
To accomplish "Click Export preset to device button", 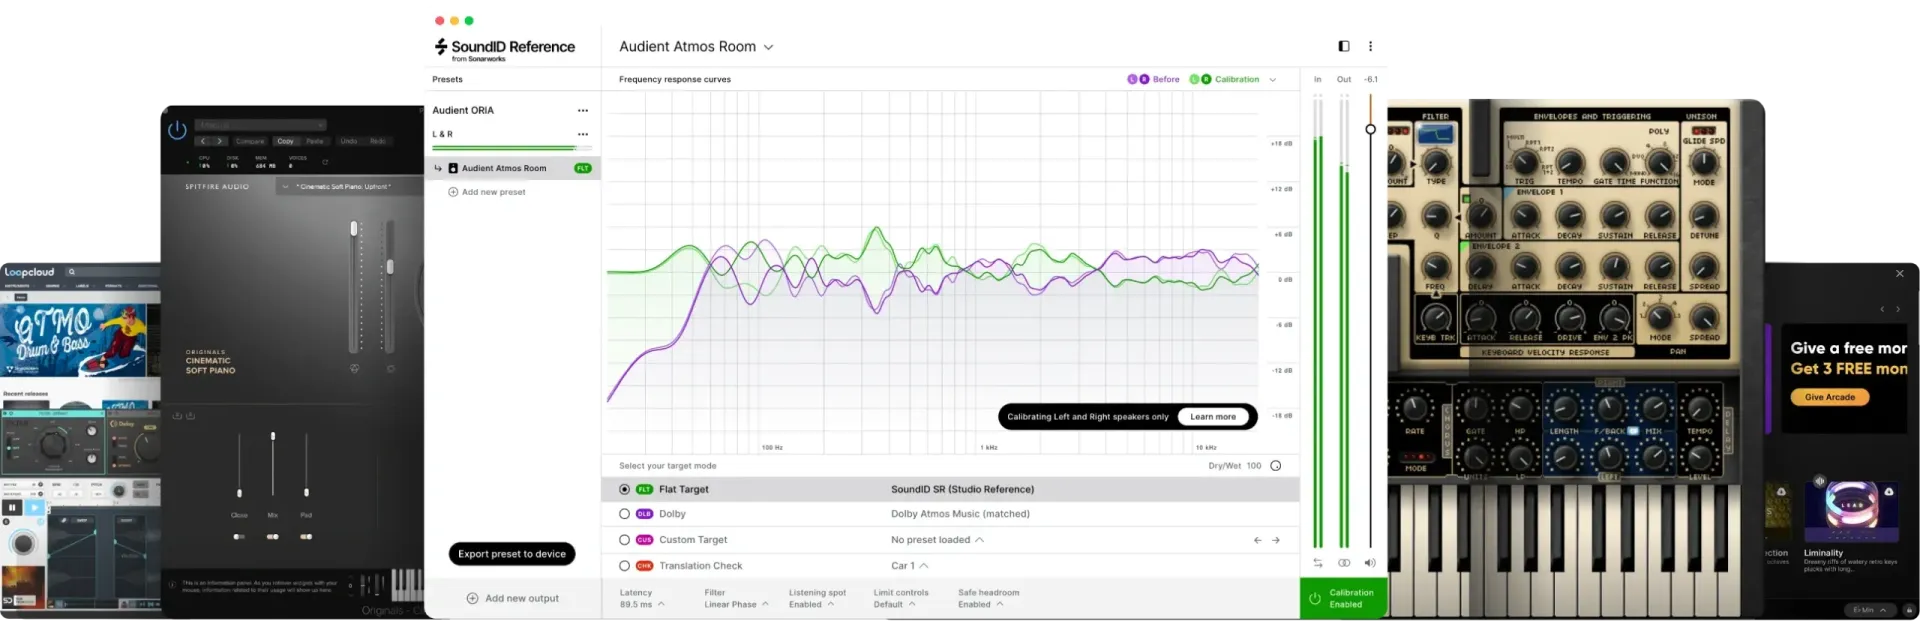I will [512, 554].
